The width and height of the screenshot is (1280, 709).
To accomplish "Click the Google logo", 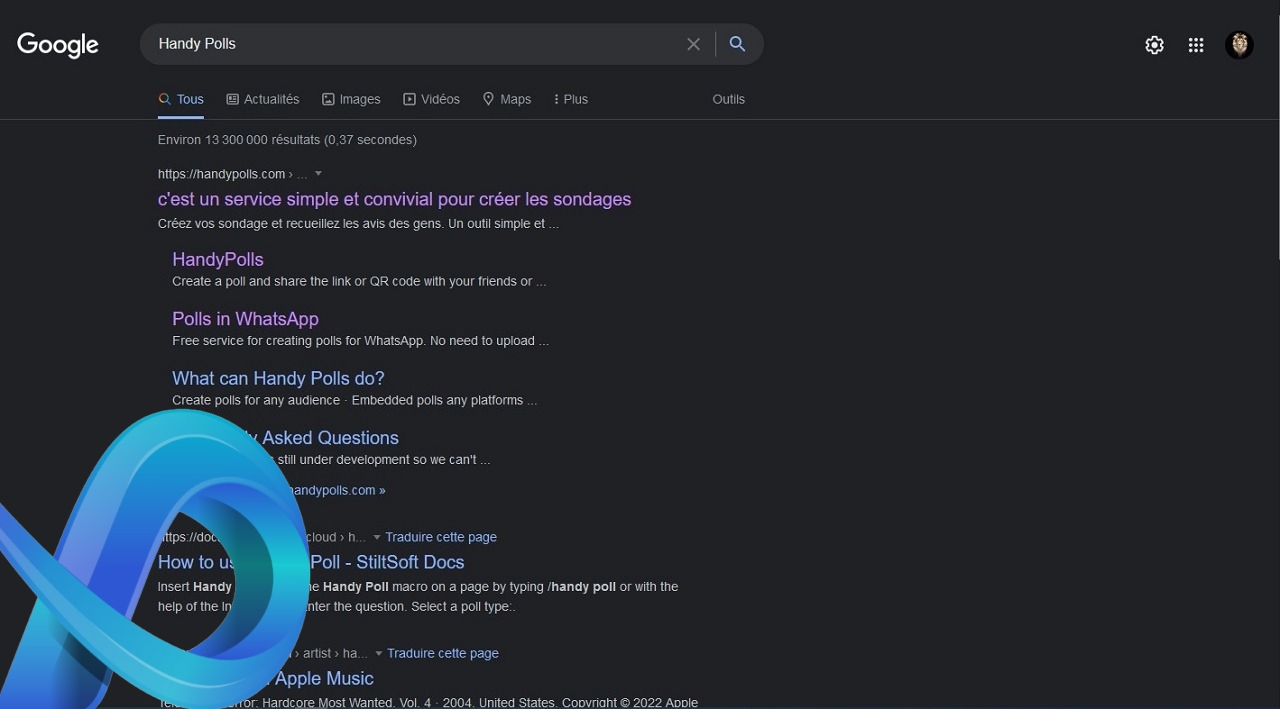I will pyautogui.click(x=58, y=45).
